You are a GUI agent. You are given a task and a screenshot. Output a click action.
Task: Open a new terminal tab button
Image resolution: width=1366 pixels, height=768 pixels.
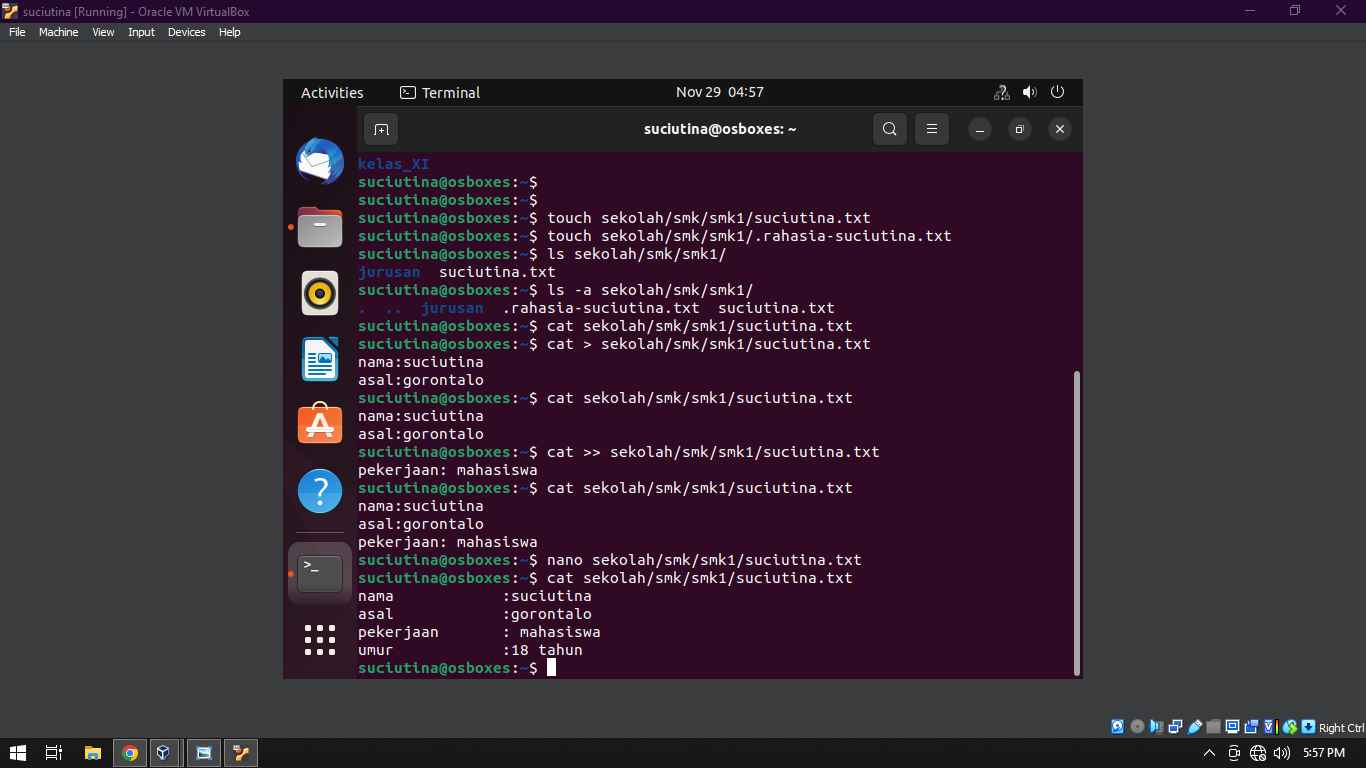[381, 129]
